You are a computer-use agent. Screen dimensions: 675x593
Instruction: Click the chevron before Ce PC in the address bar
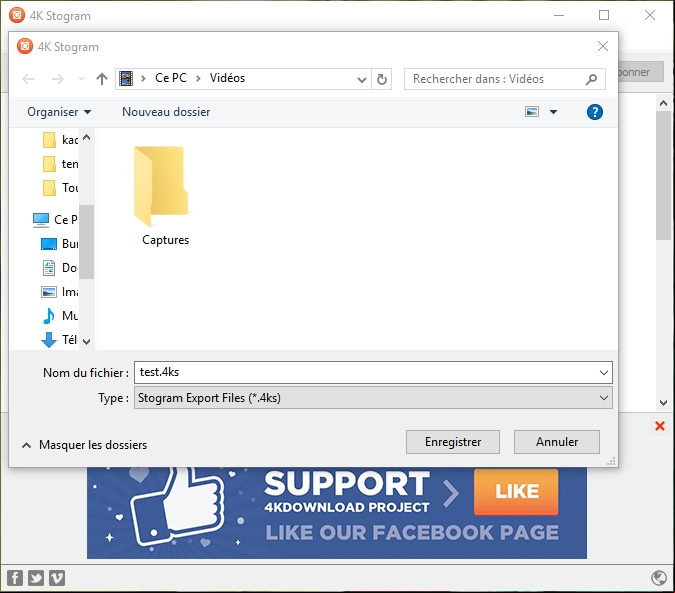143,79
